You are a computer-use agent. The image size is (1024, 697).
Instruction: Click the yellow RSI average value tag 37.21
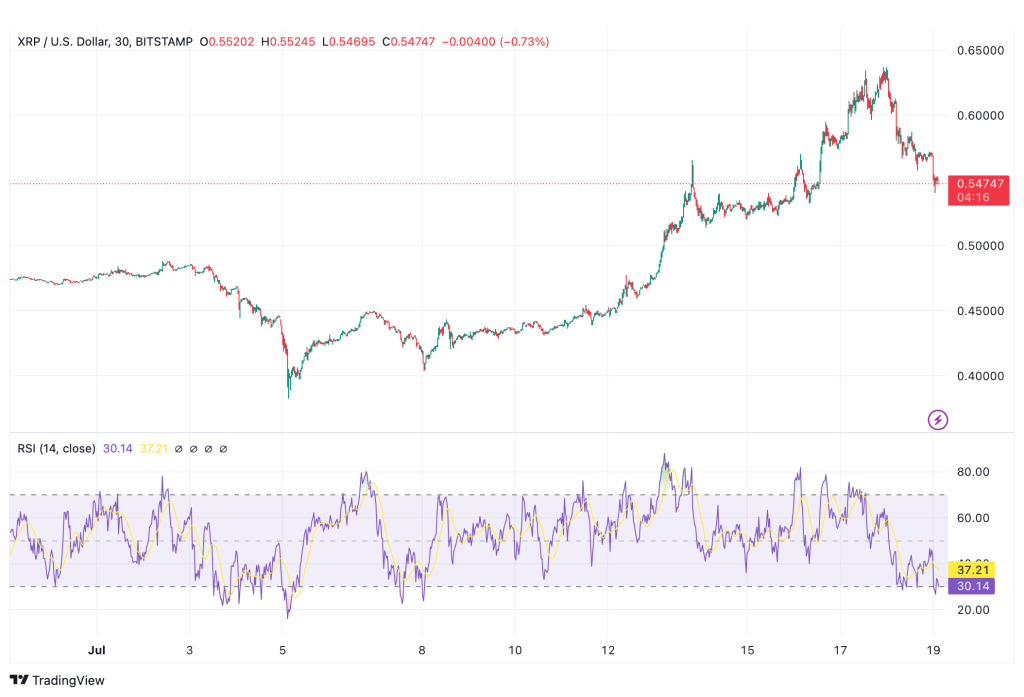point(972,570)
